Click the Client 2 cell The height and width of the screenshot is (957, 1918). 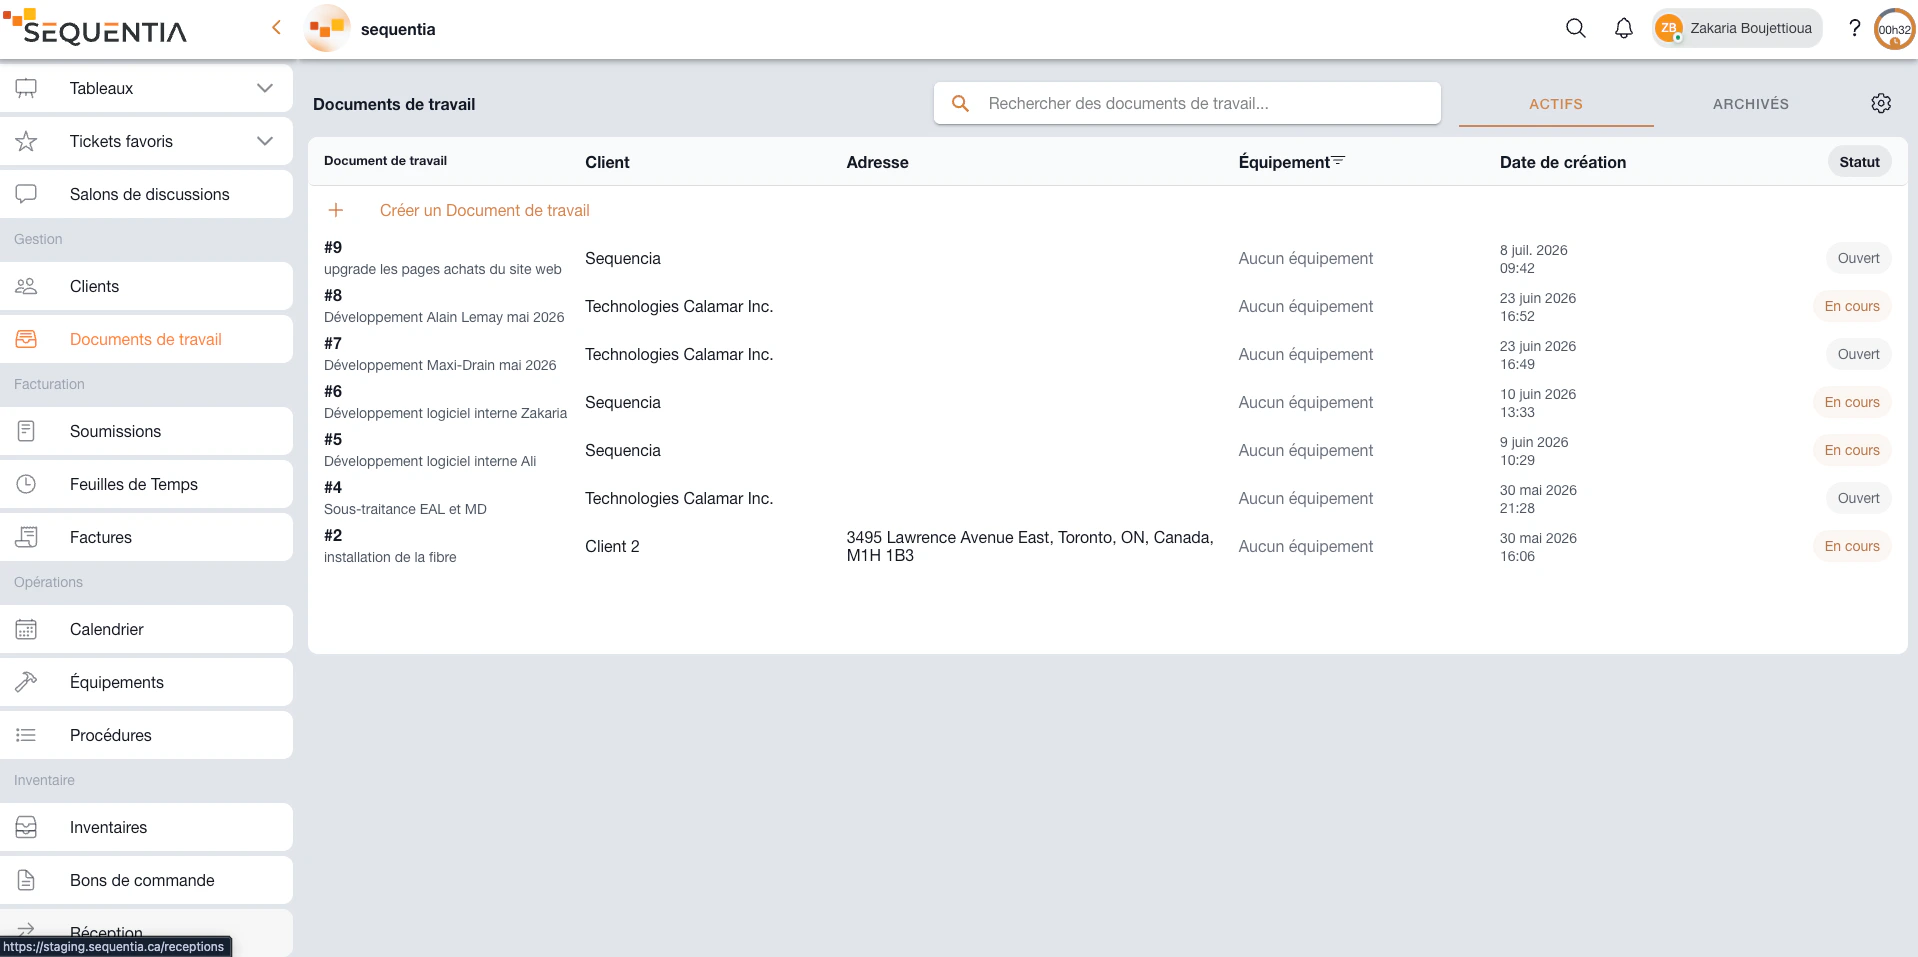612,546
